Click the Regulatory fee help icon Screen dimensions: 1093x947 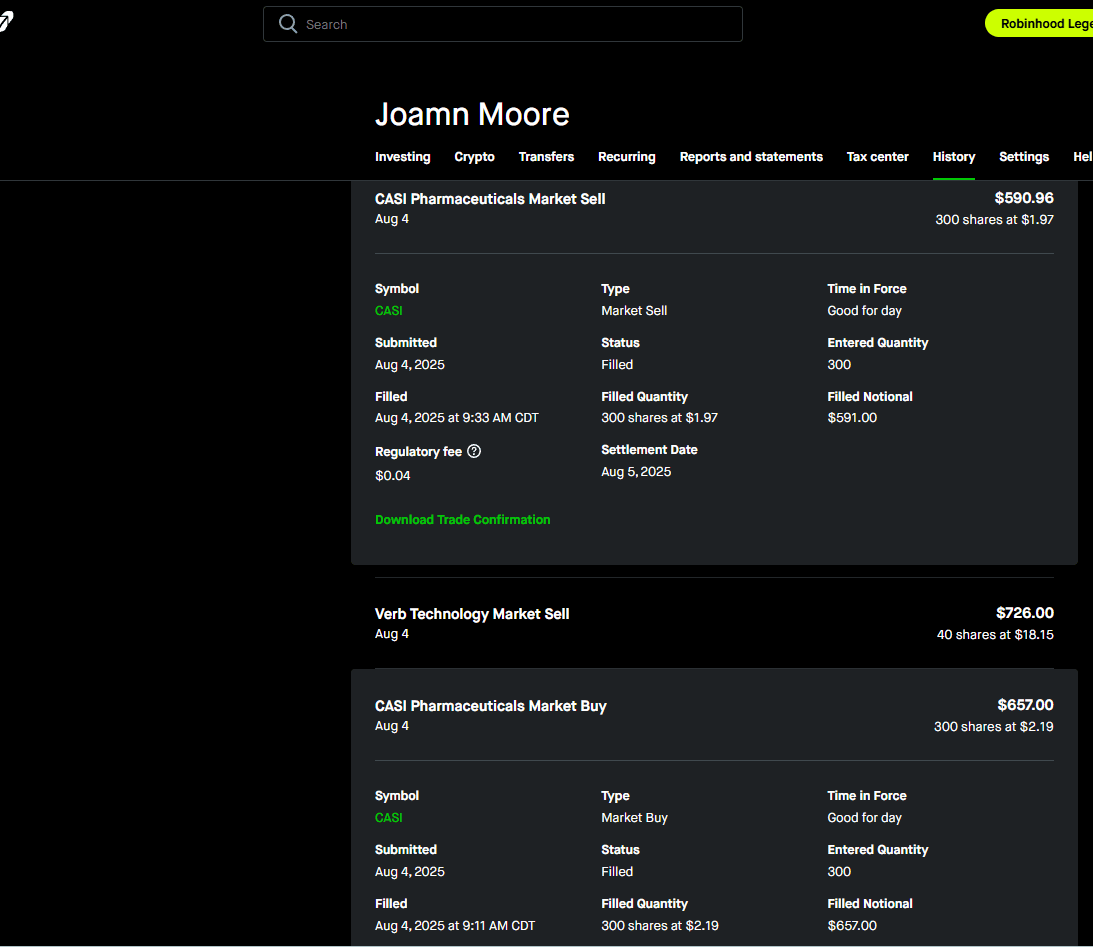coord(474,451)
